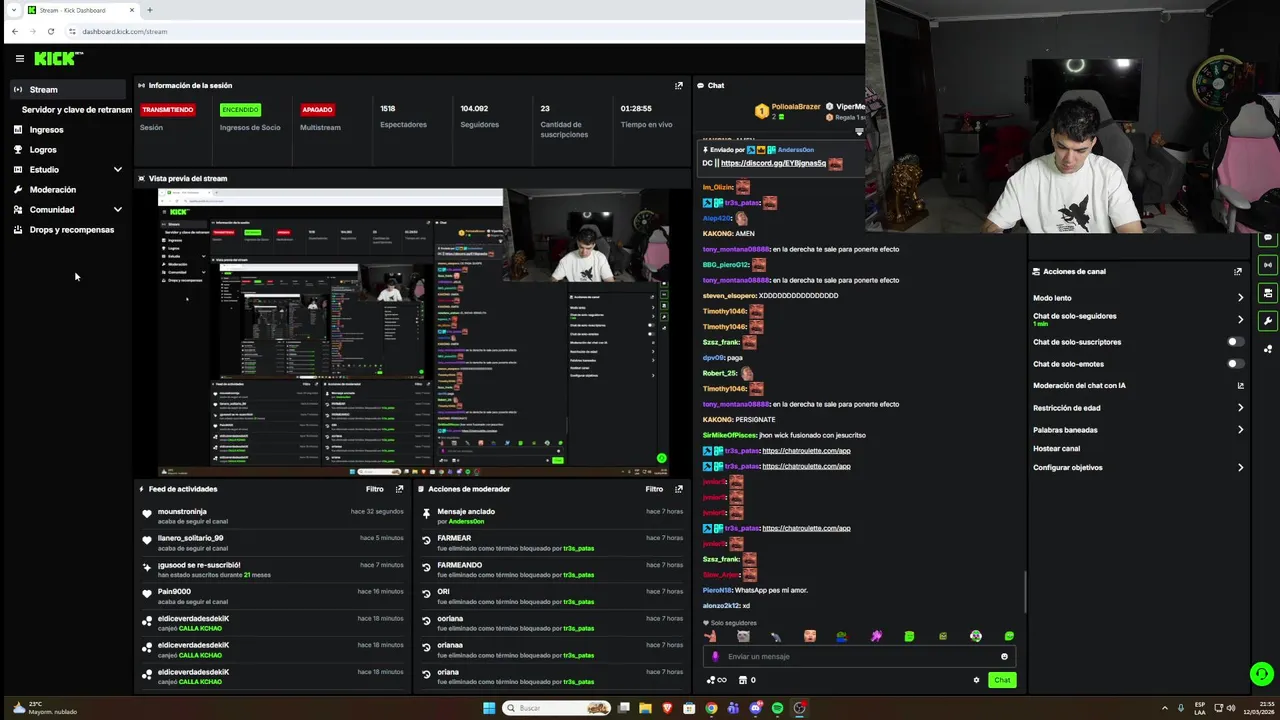Click the channel points infinity balance

(x=716, y=680)
